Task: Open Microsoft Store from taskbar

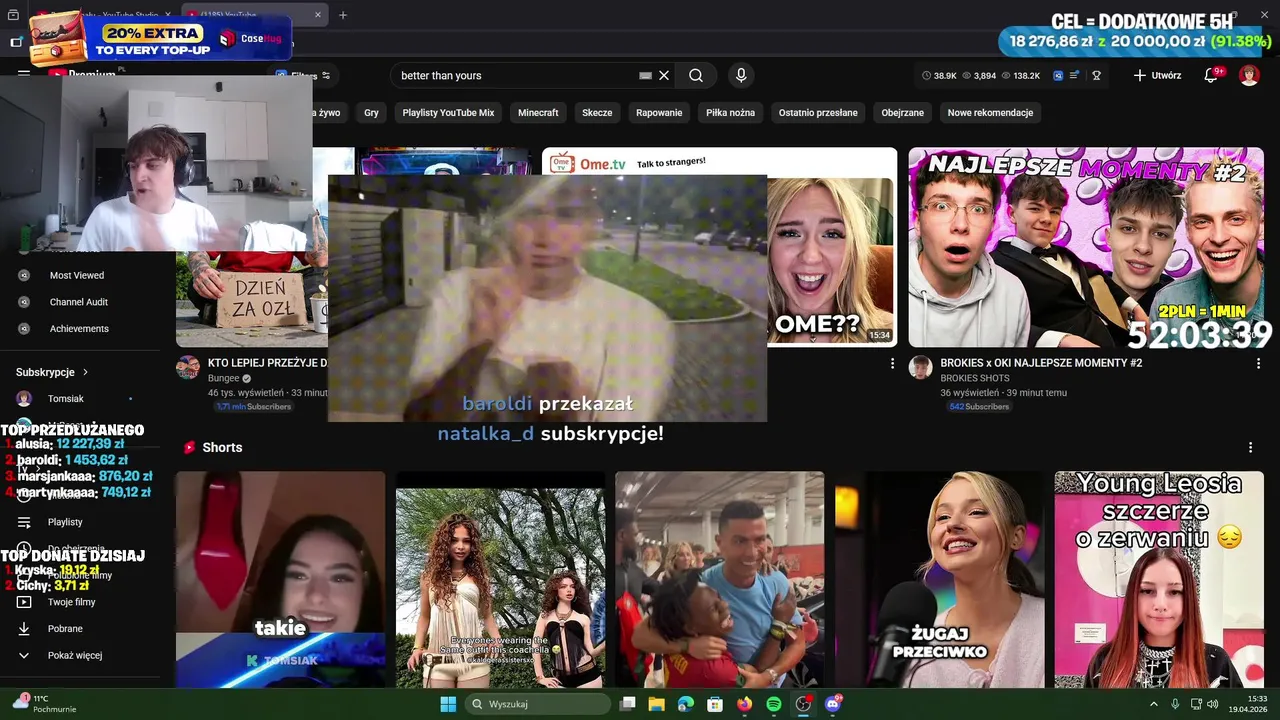Action: click(x=715, y=704)
